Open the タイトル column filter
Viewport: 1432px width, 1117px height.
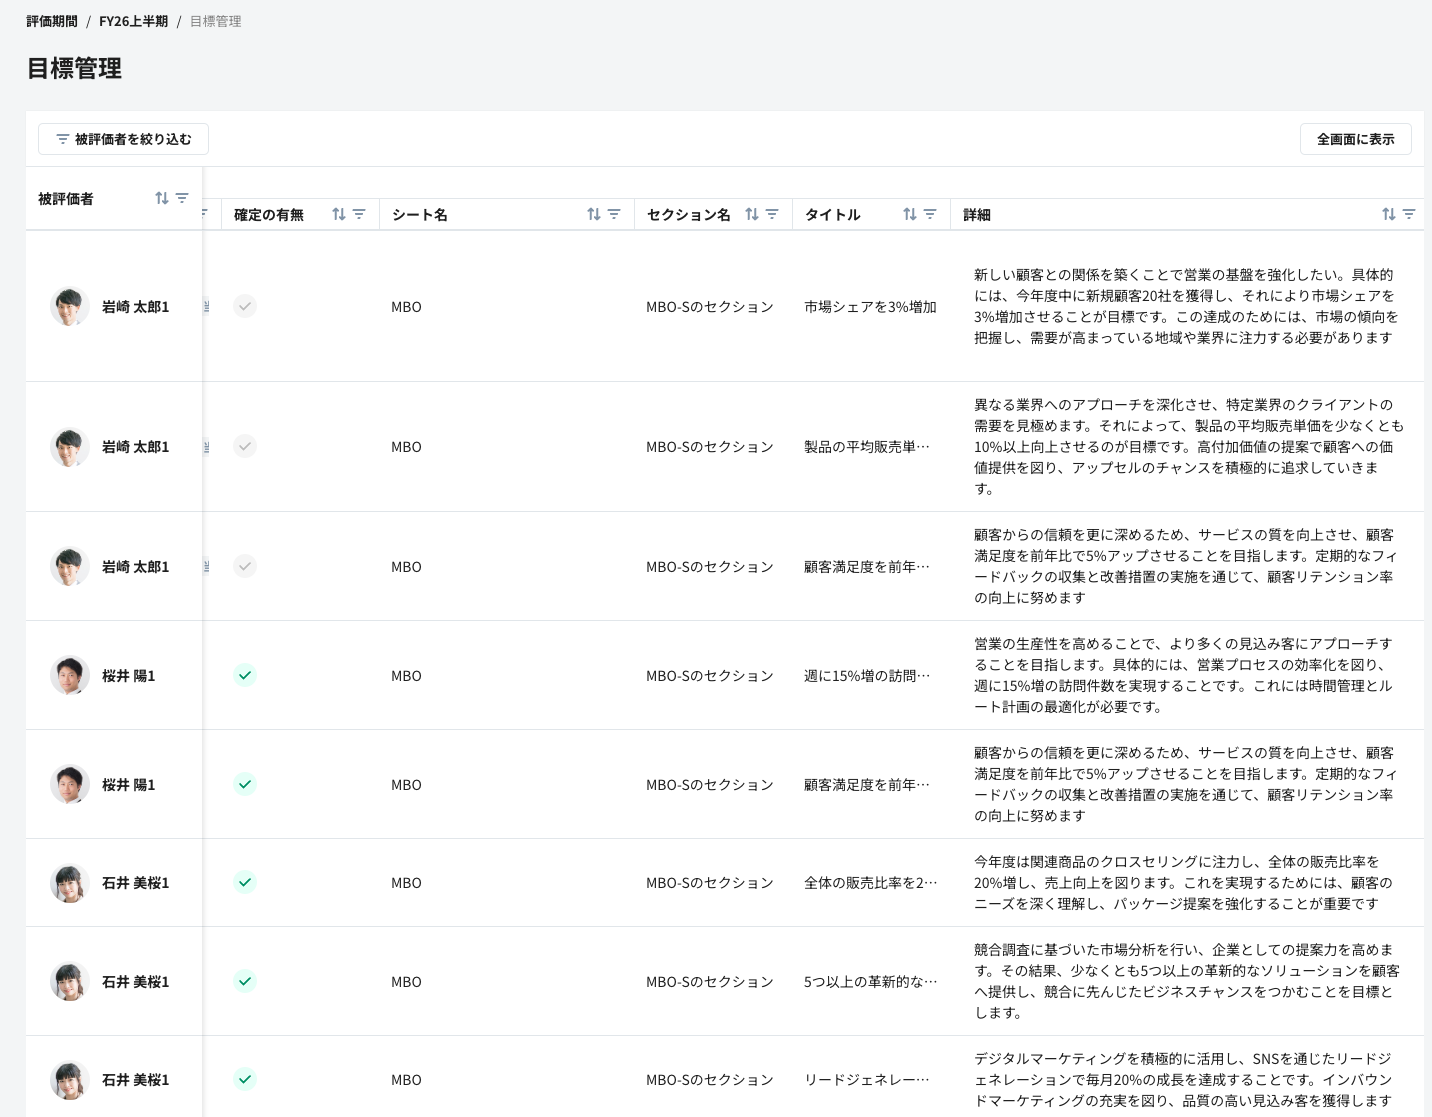(930, 214)
